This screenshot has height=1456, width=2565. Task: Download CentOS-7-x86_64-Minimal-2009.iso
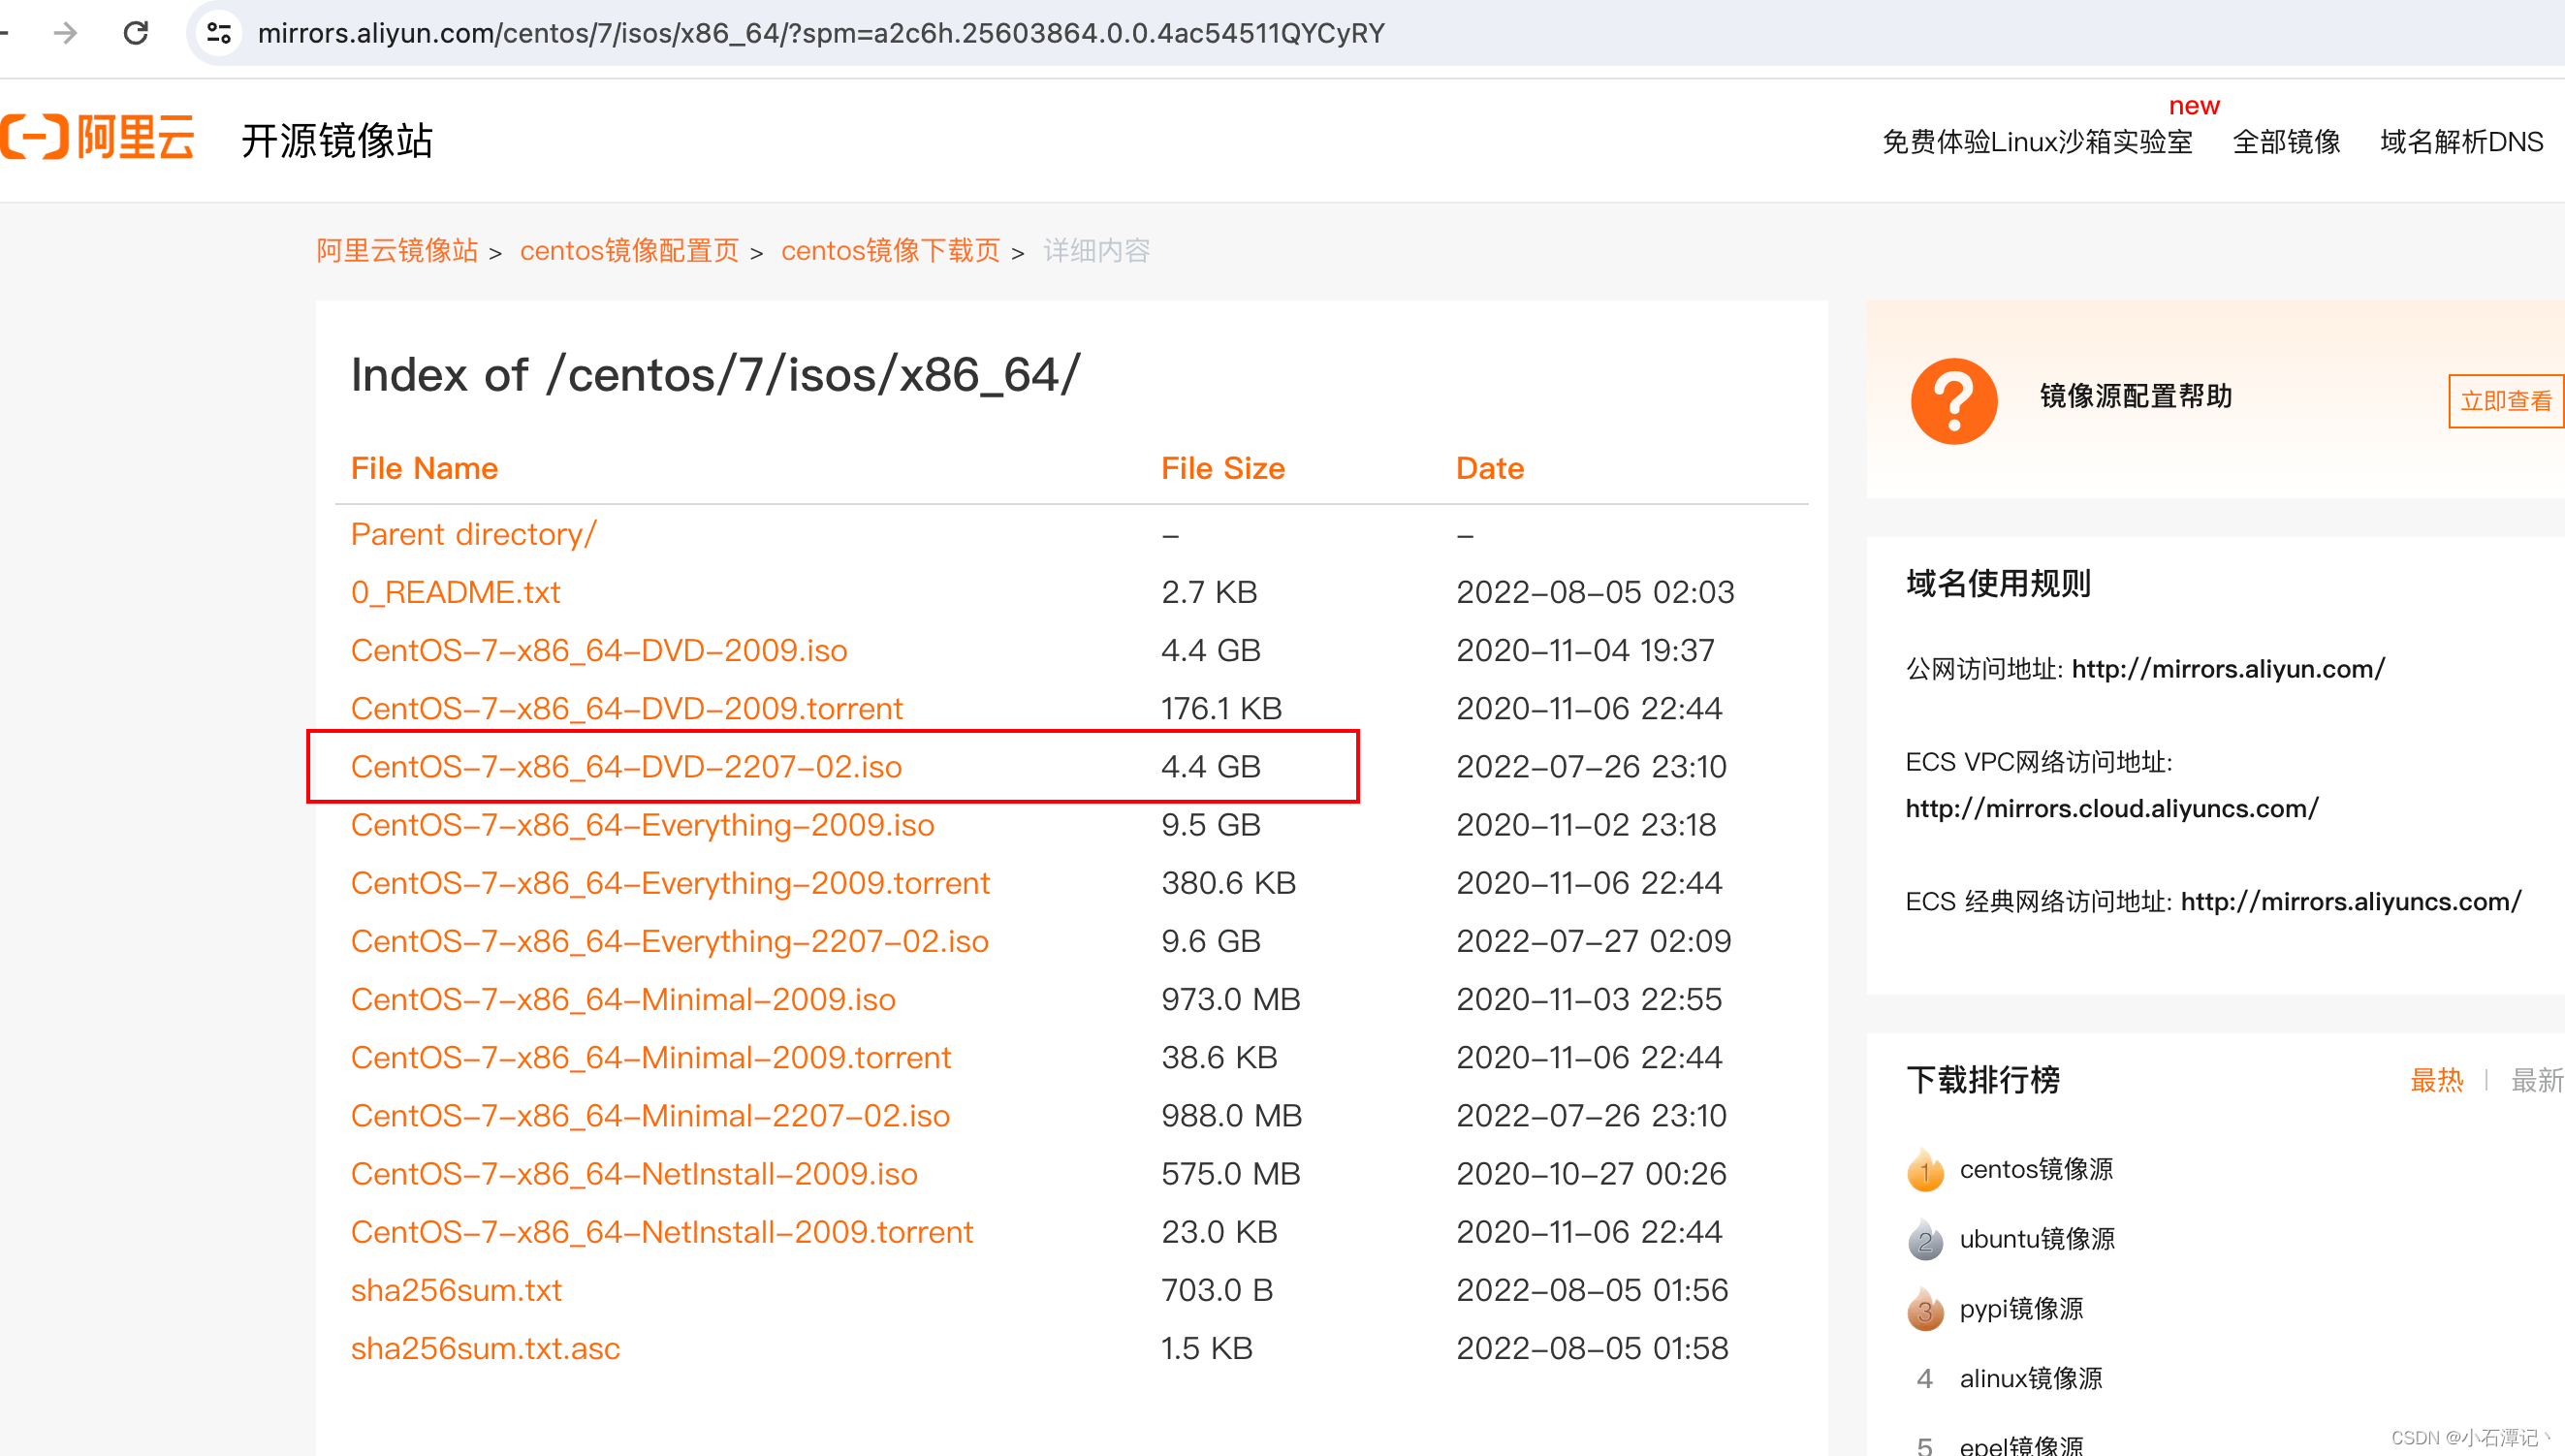tap(623, 999)
